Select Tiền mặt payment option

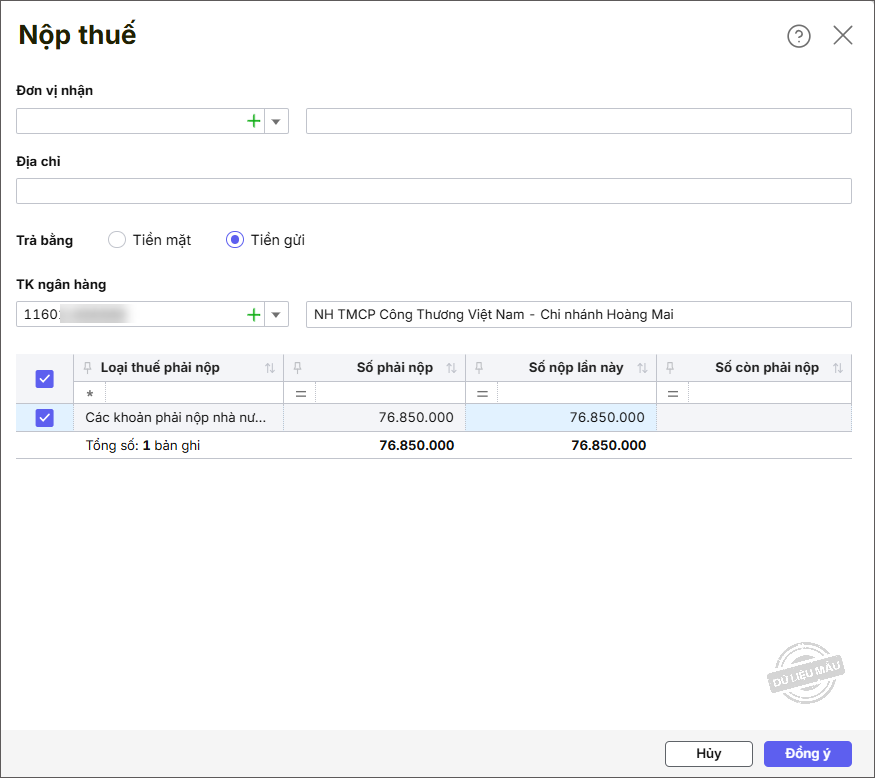coord(117,240)
